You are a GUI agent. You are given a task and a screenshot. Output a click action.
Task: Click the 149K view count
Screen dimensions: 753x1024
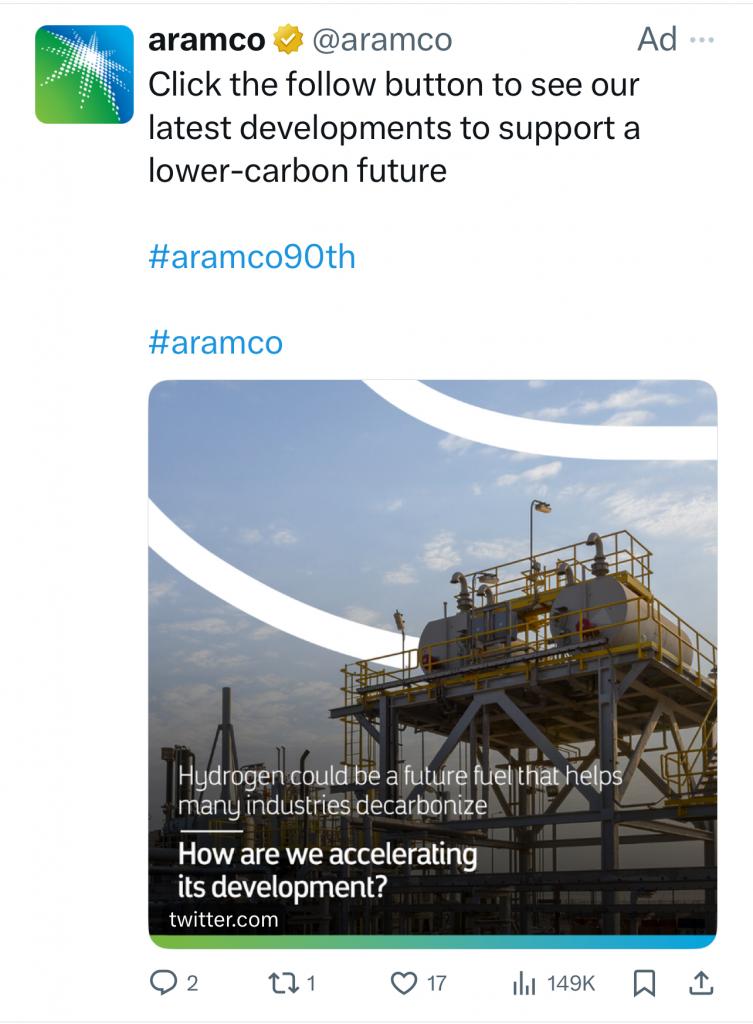tap(571, 983)
